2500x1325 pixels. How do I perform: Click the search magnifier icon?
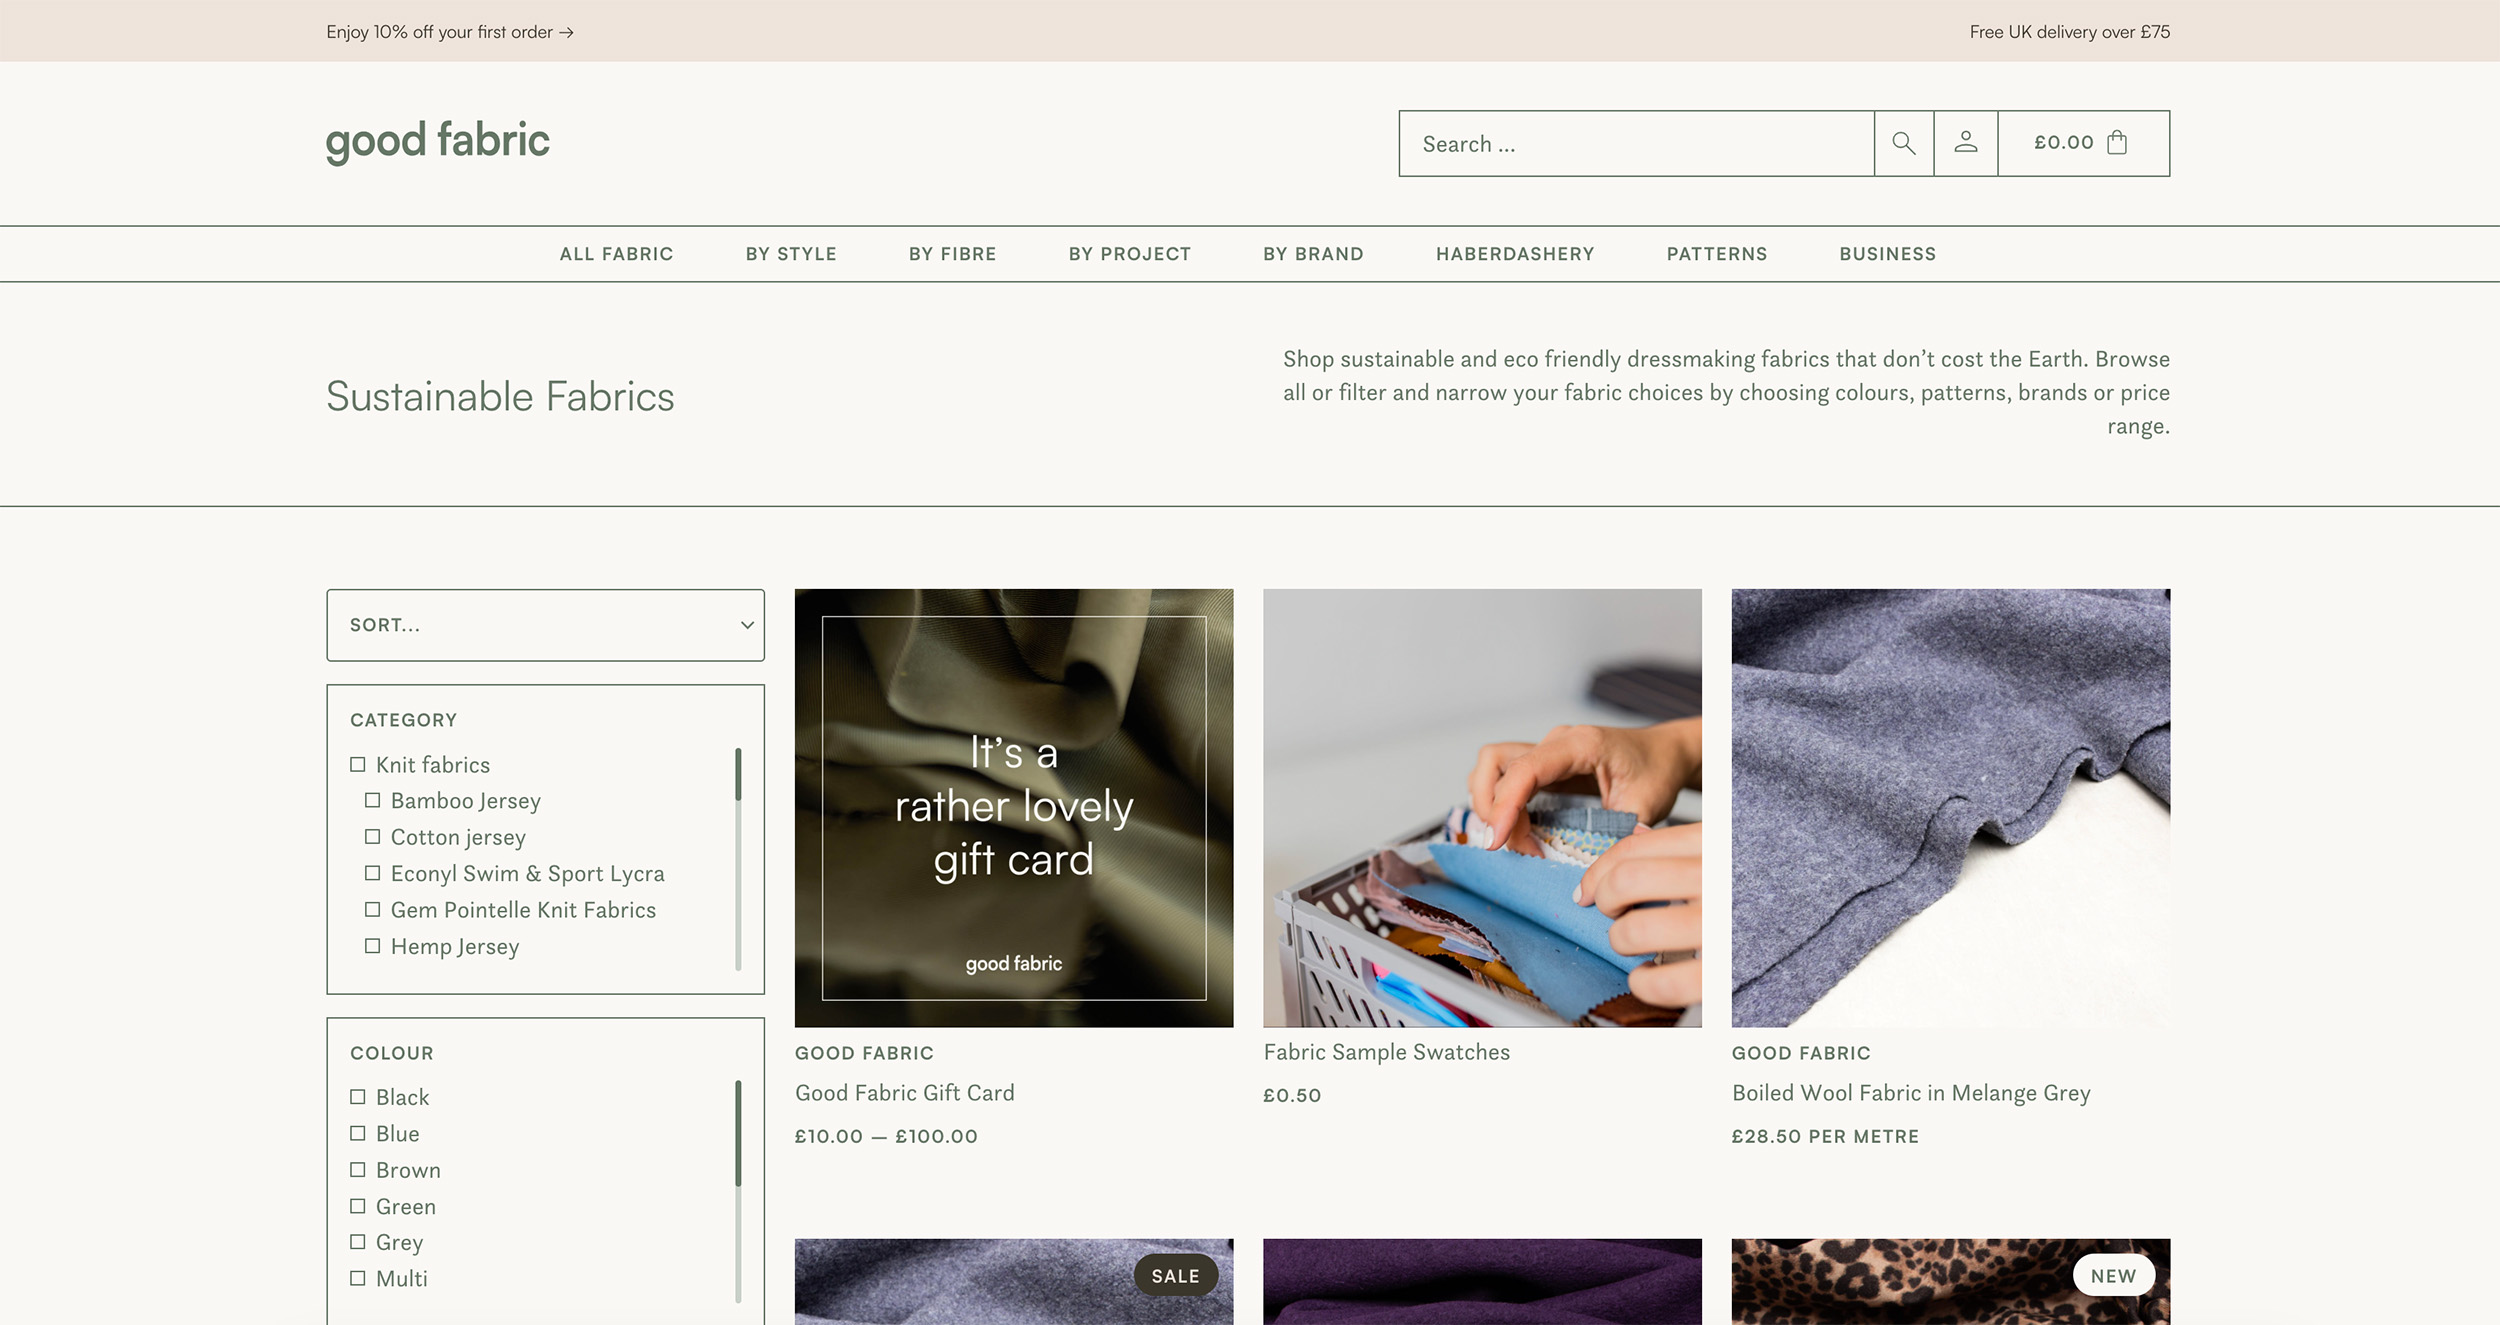point(1905,142)
